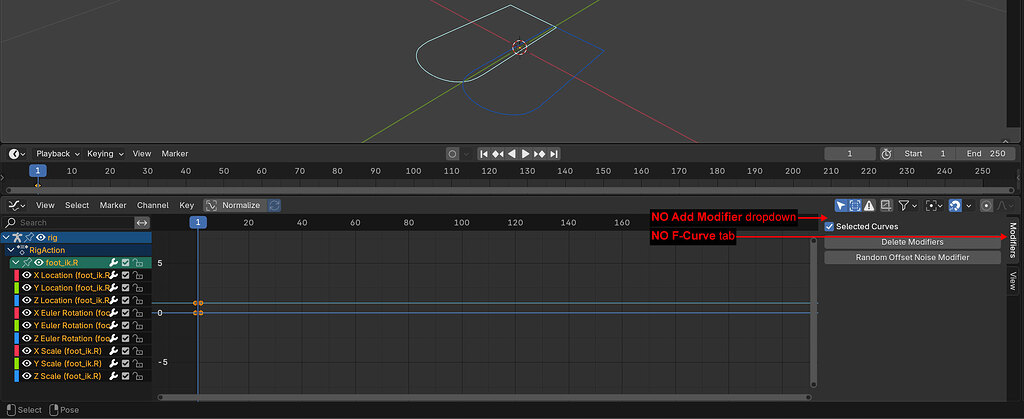Open the Graph Editor type selector
This screenshot has height=419, width=1024.
tap(17, 205)
